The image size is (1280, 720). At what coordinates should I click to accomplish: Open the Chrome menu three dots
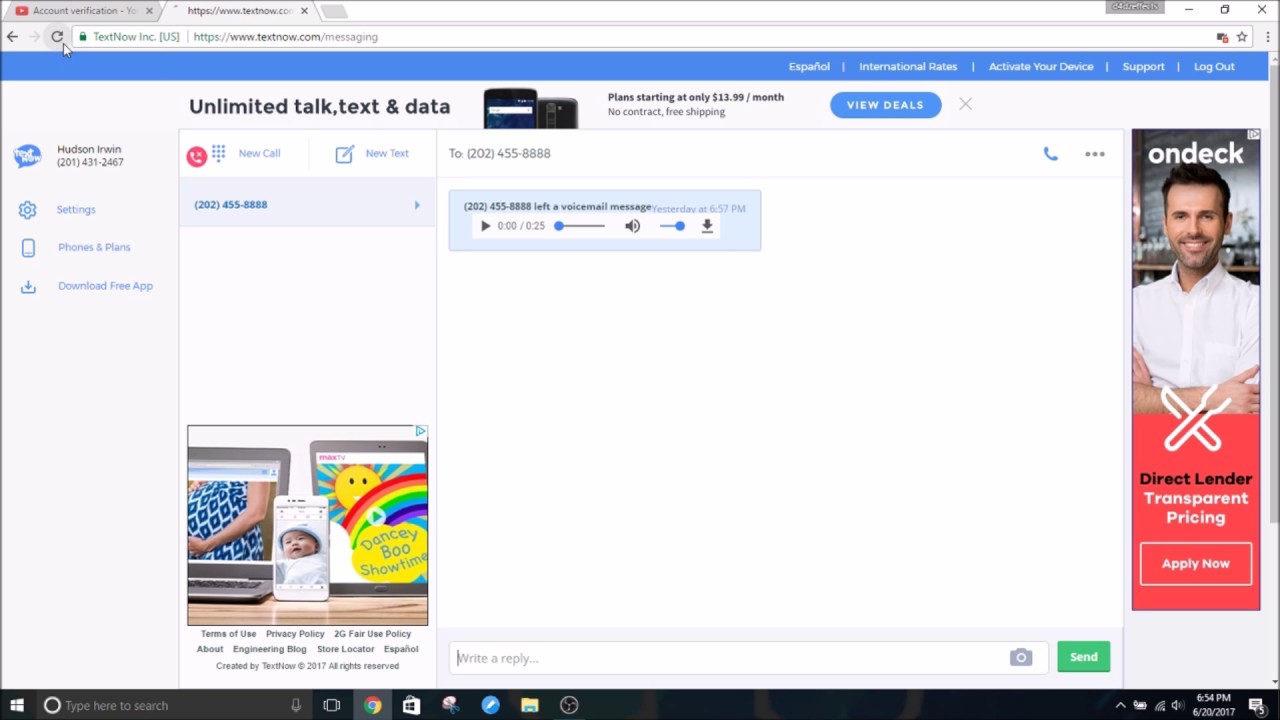[1267, 37]
